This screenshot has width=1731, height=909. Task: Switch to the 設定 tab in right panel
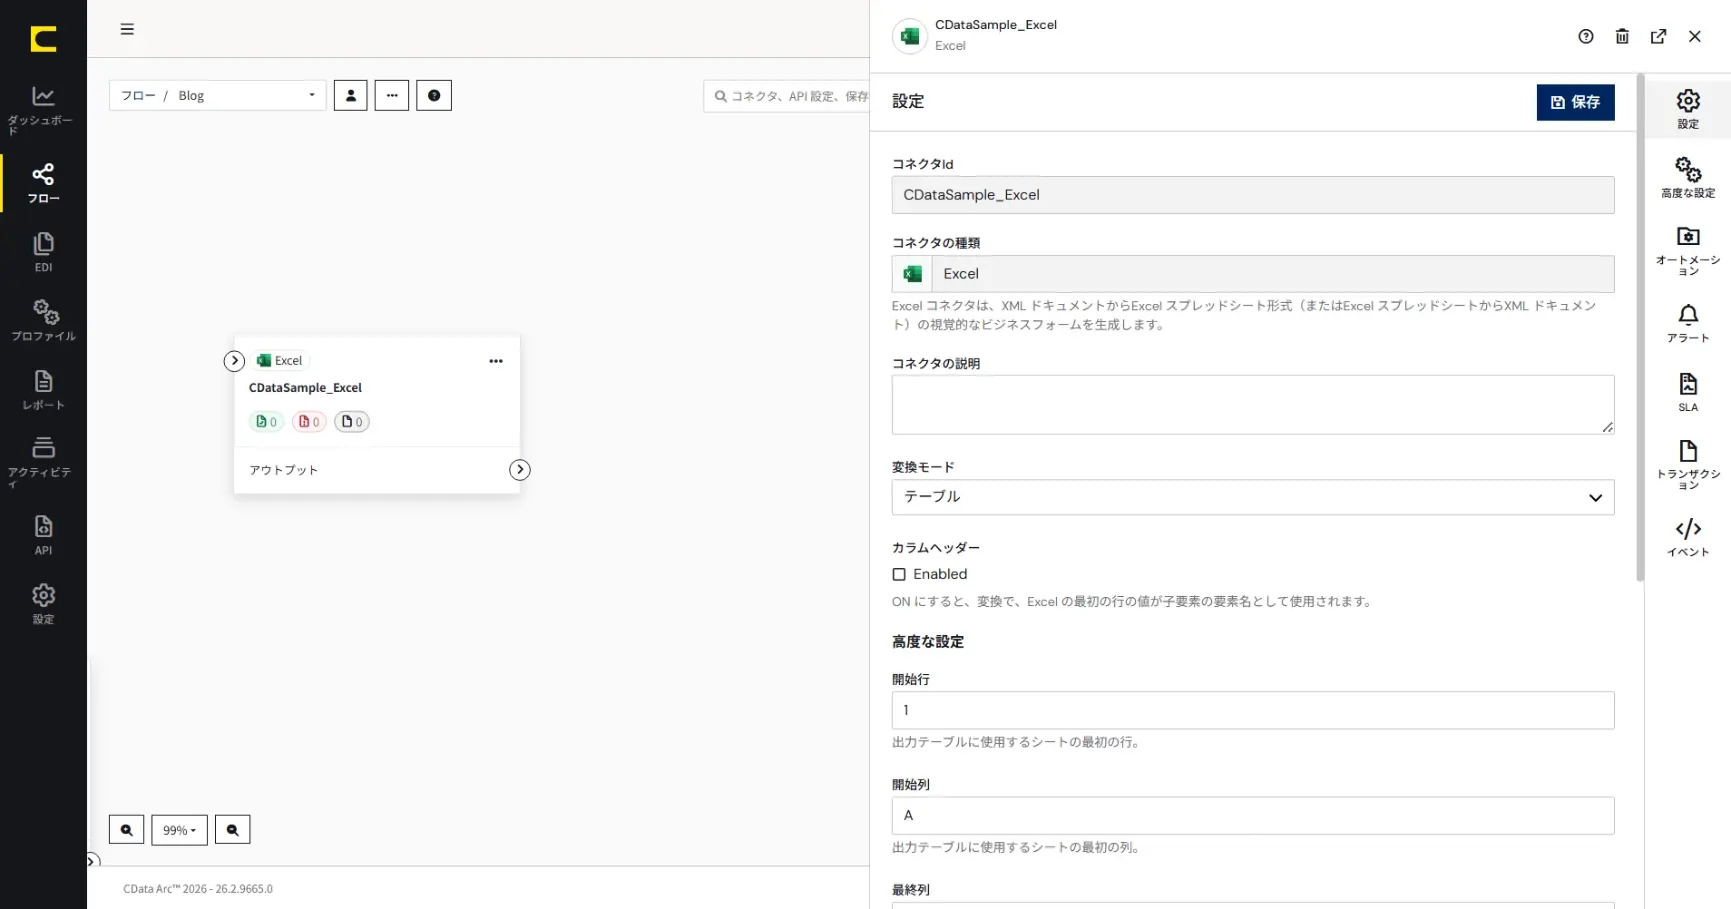(1688, 109)
